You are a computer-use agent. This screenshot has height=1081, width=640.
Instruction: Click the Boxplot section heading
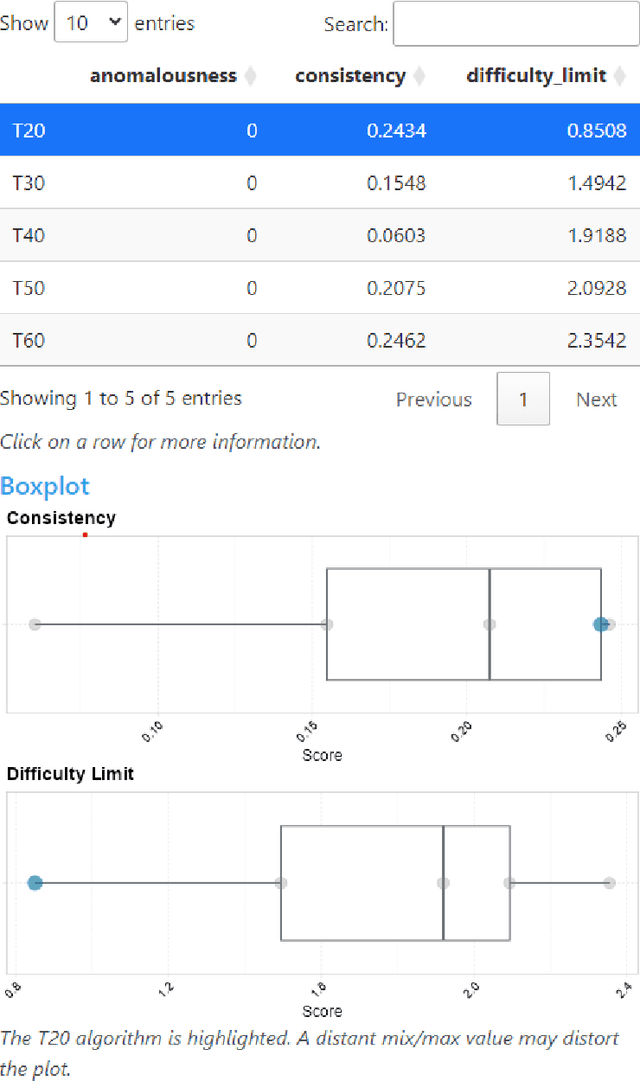45,486
